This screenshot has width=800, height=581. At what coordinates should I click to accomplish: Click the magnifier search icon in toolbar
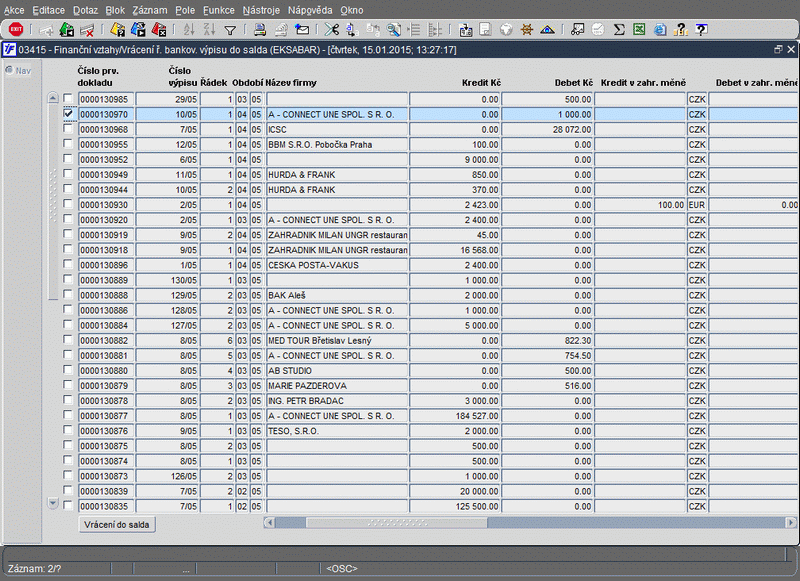pos(393,30)
